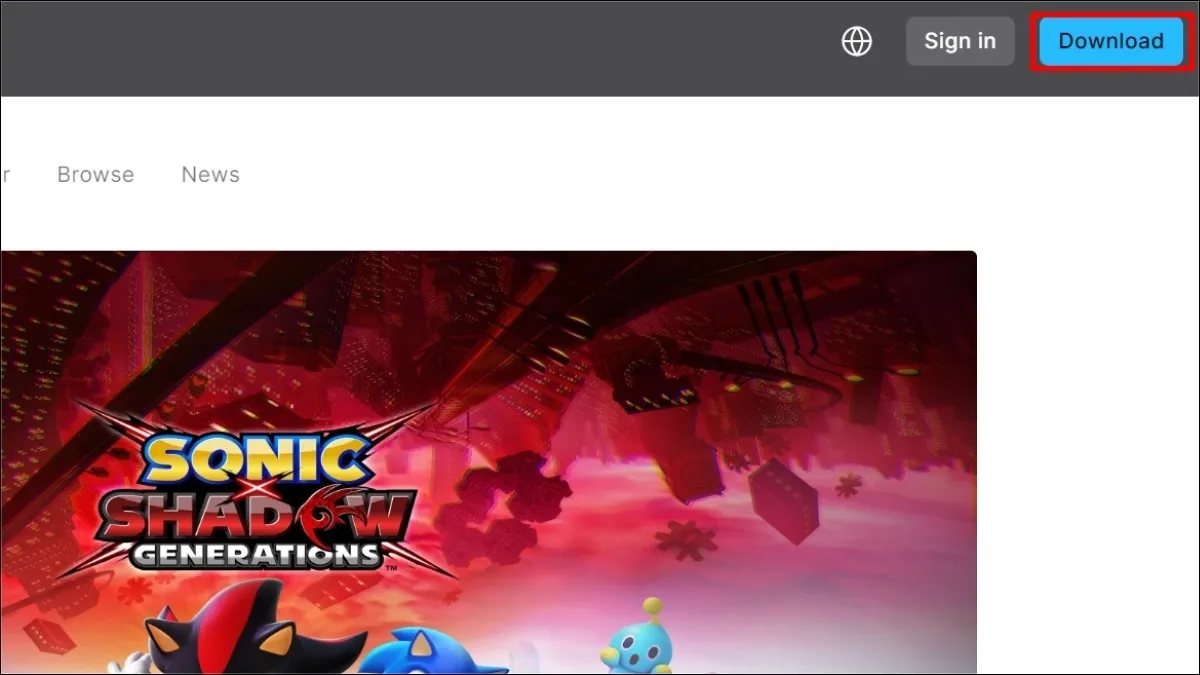The width and height of the screenshot is (1200, 675).
Task: Click the Sign in button
Action: point(960,41)
